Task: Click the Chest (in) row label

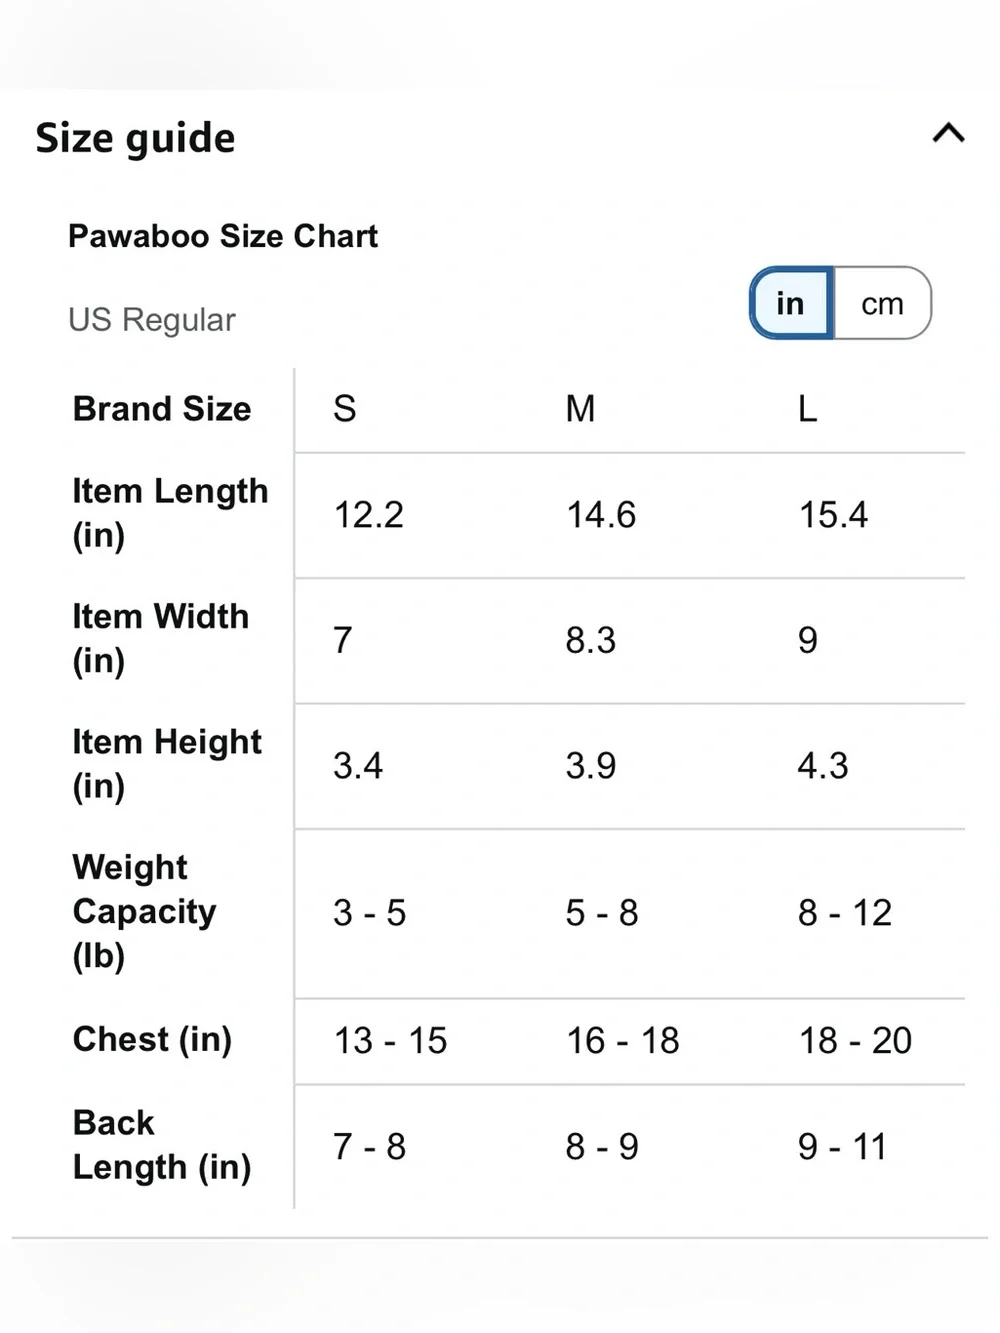Action: (152, 1040)
